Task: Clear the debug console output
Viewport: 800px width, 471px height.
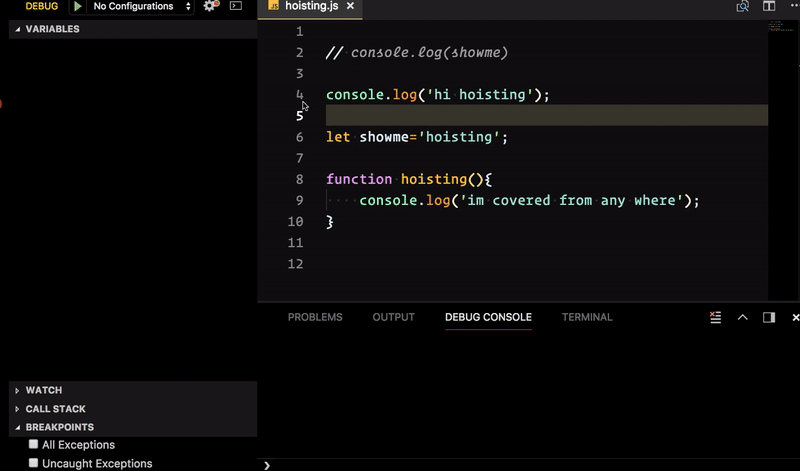Action: point(715,317)
